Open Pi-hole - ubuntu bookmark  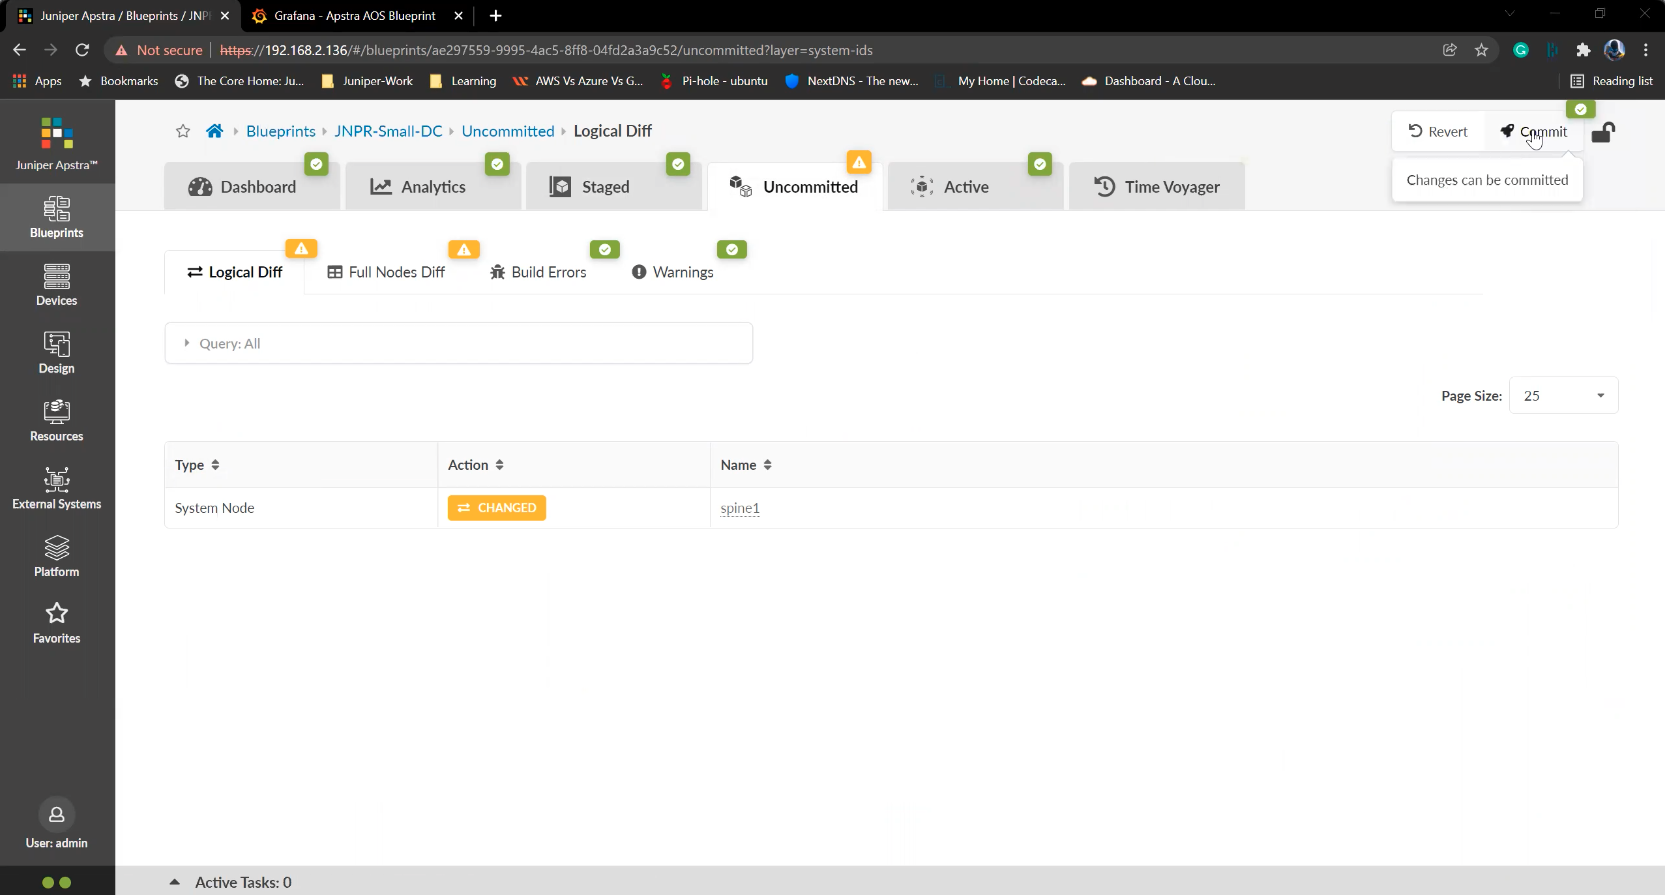(x=714, y=81)
